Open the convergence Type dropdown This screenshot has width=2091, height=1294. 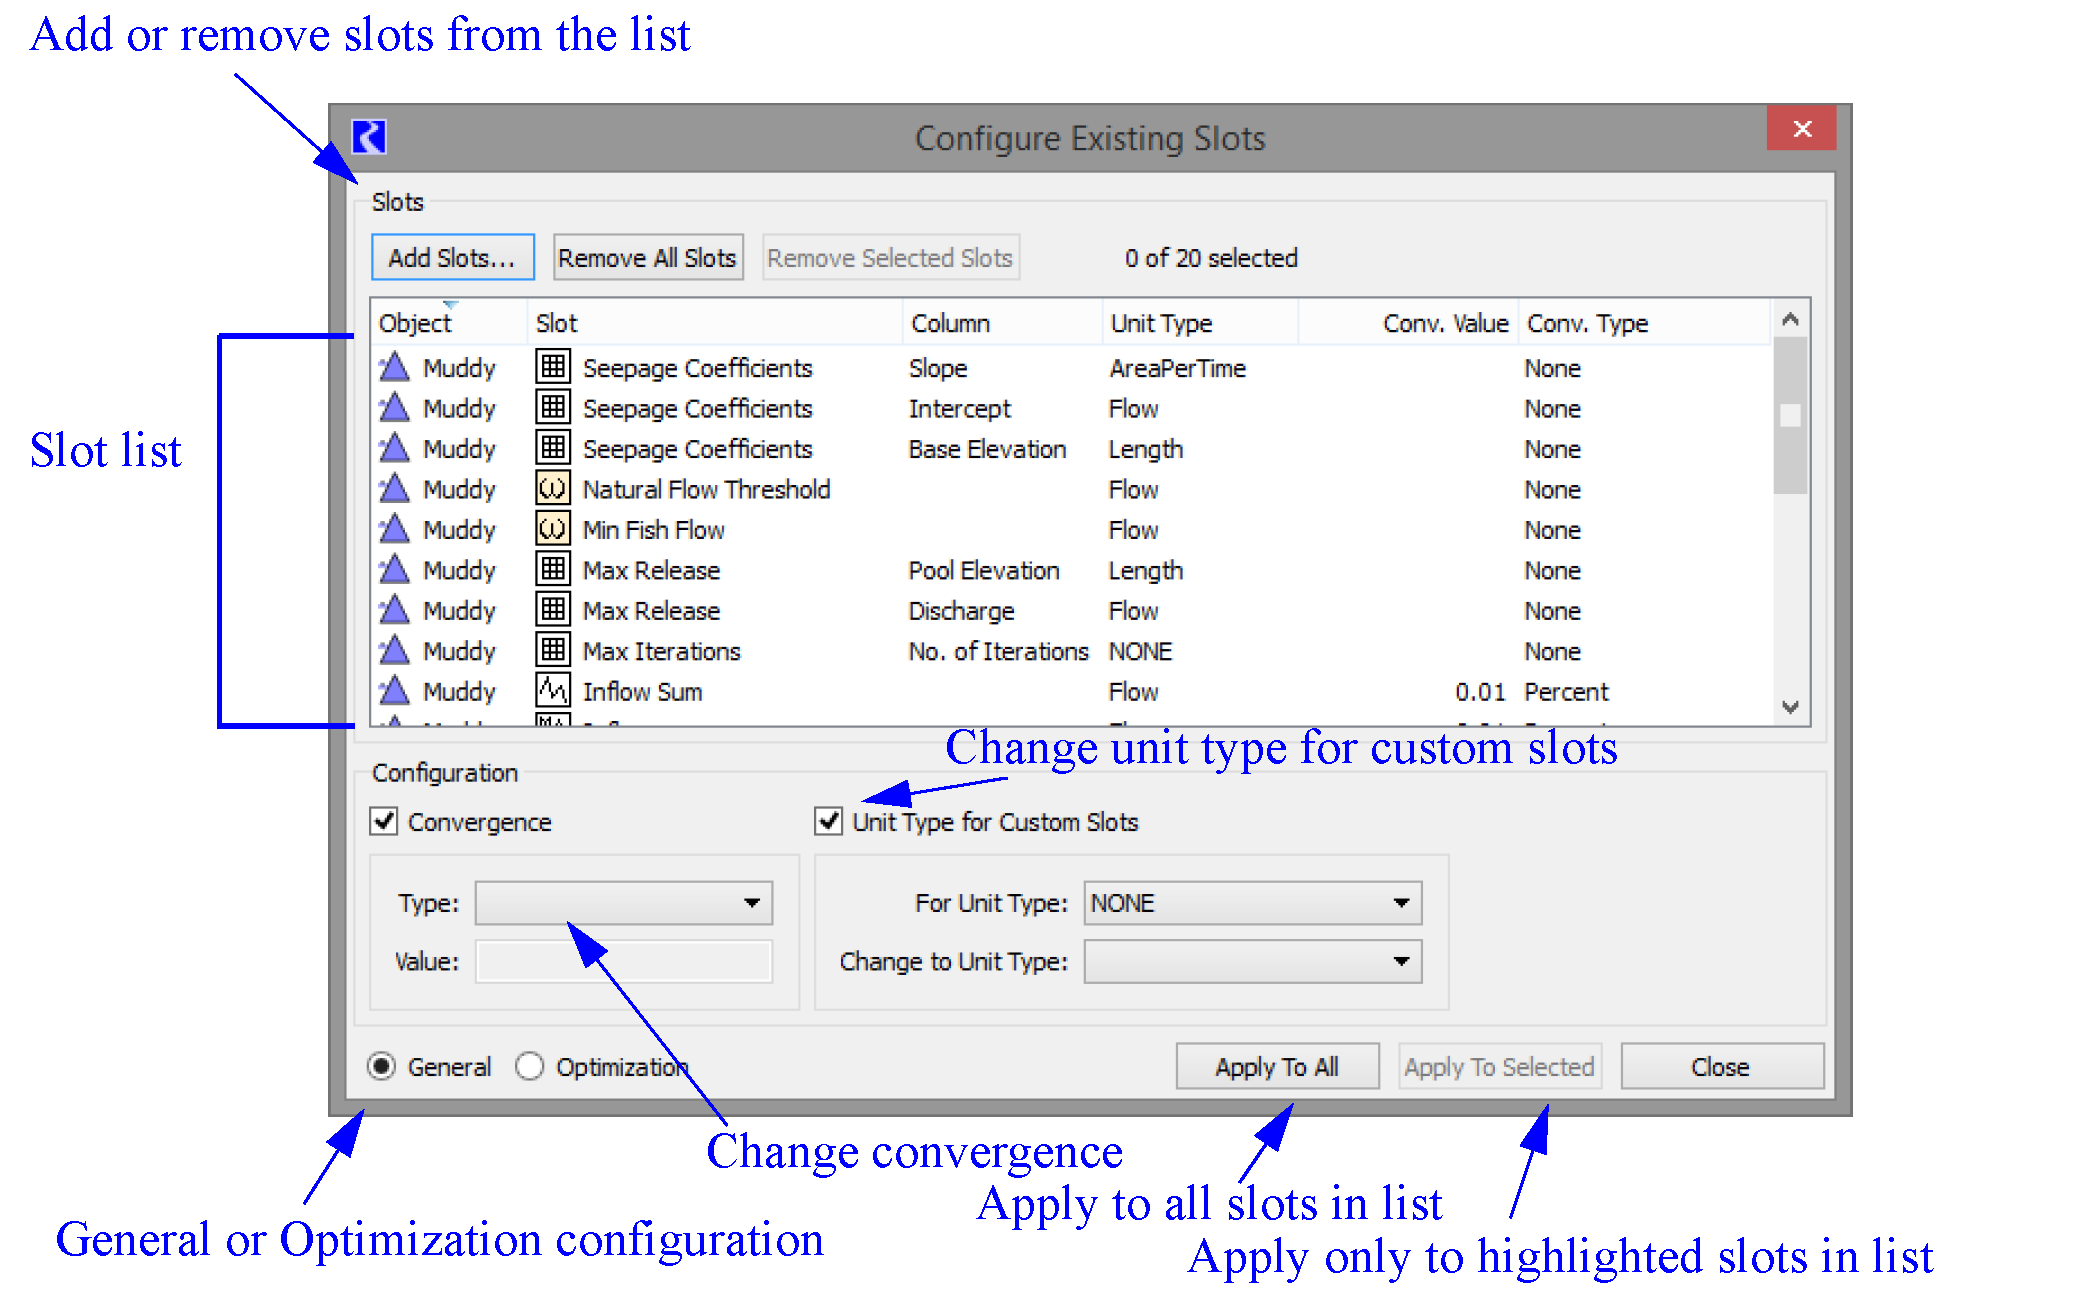click(x=624, y=903)
